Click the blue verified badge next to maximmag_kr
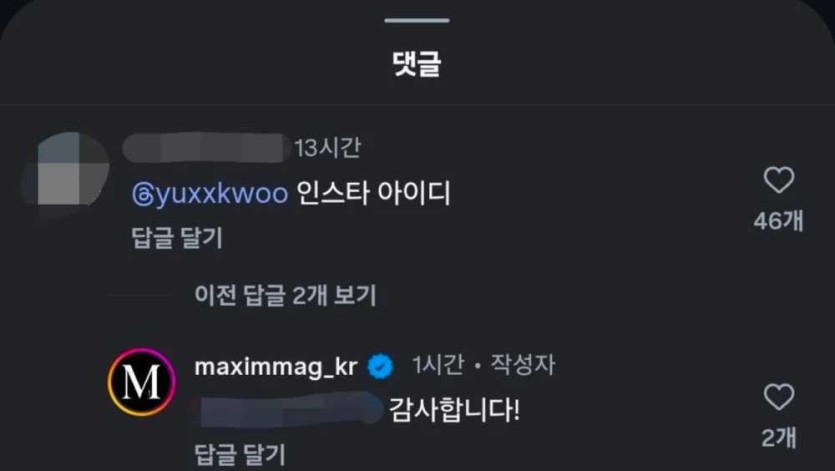The width and height of the screenshot is (835, 471). [x=380, y=367]
